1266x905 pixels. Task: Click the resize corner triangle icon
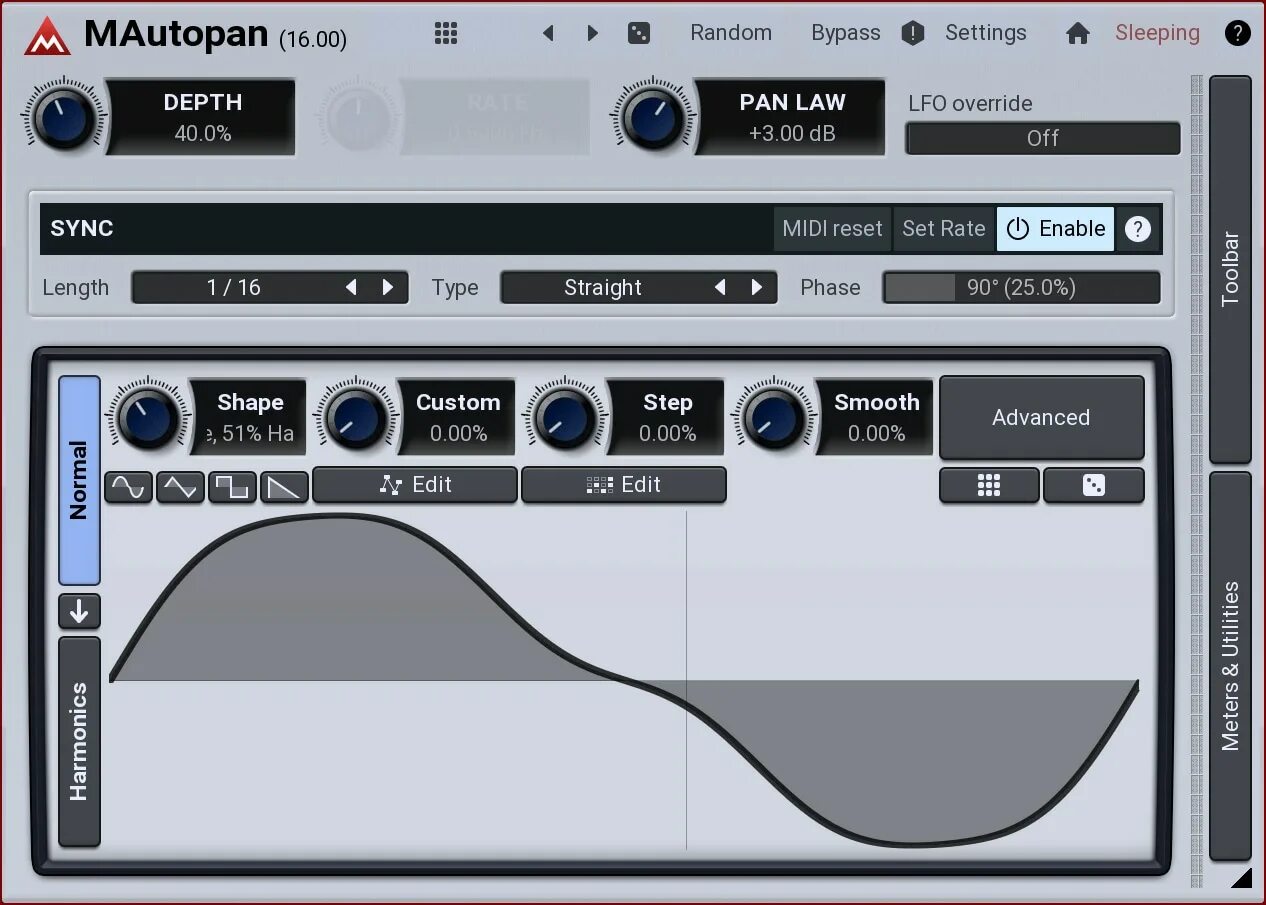pos(1241,878)
